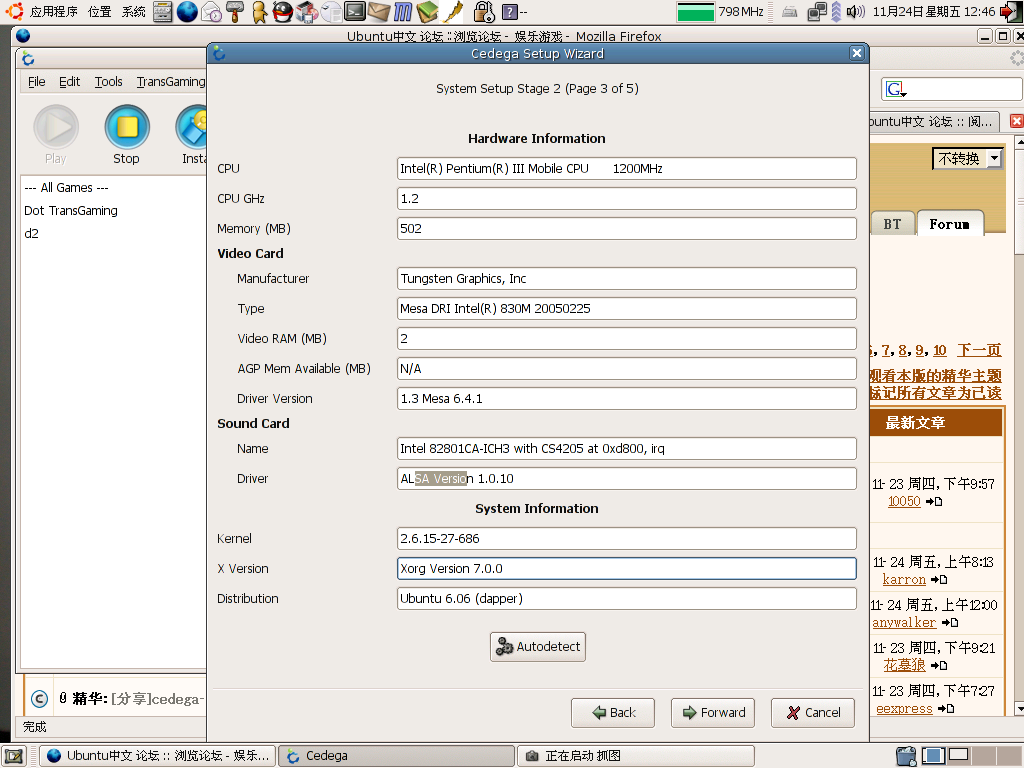The width and height of the screenshot is (1024, 768).
Task: Go Back in the setup wizard
Action: tap(613, 712)
